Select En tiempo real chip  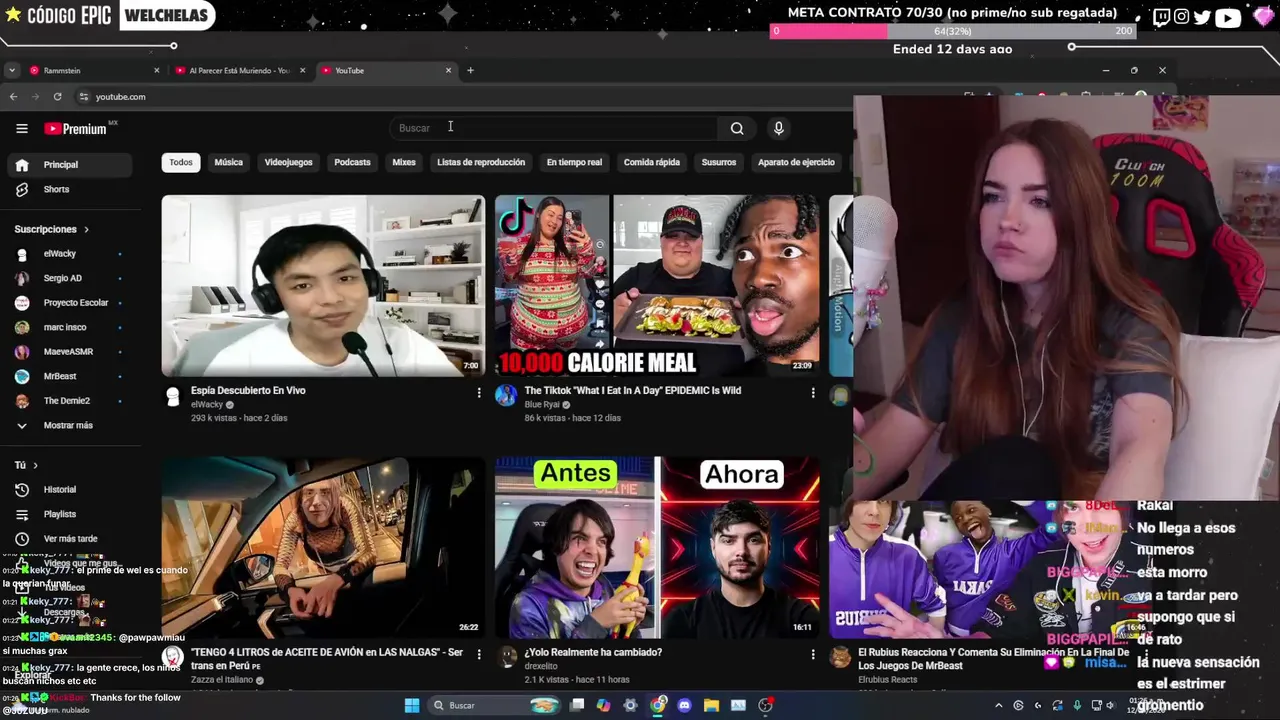[574, 162]
